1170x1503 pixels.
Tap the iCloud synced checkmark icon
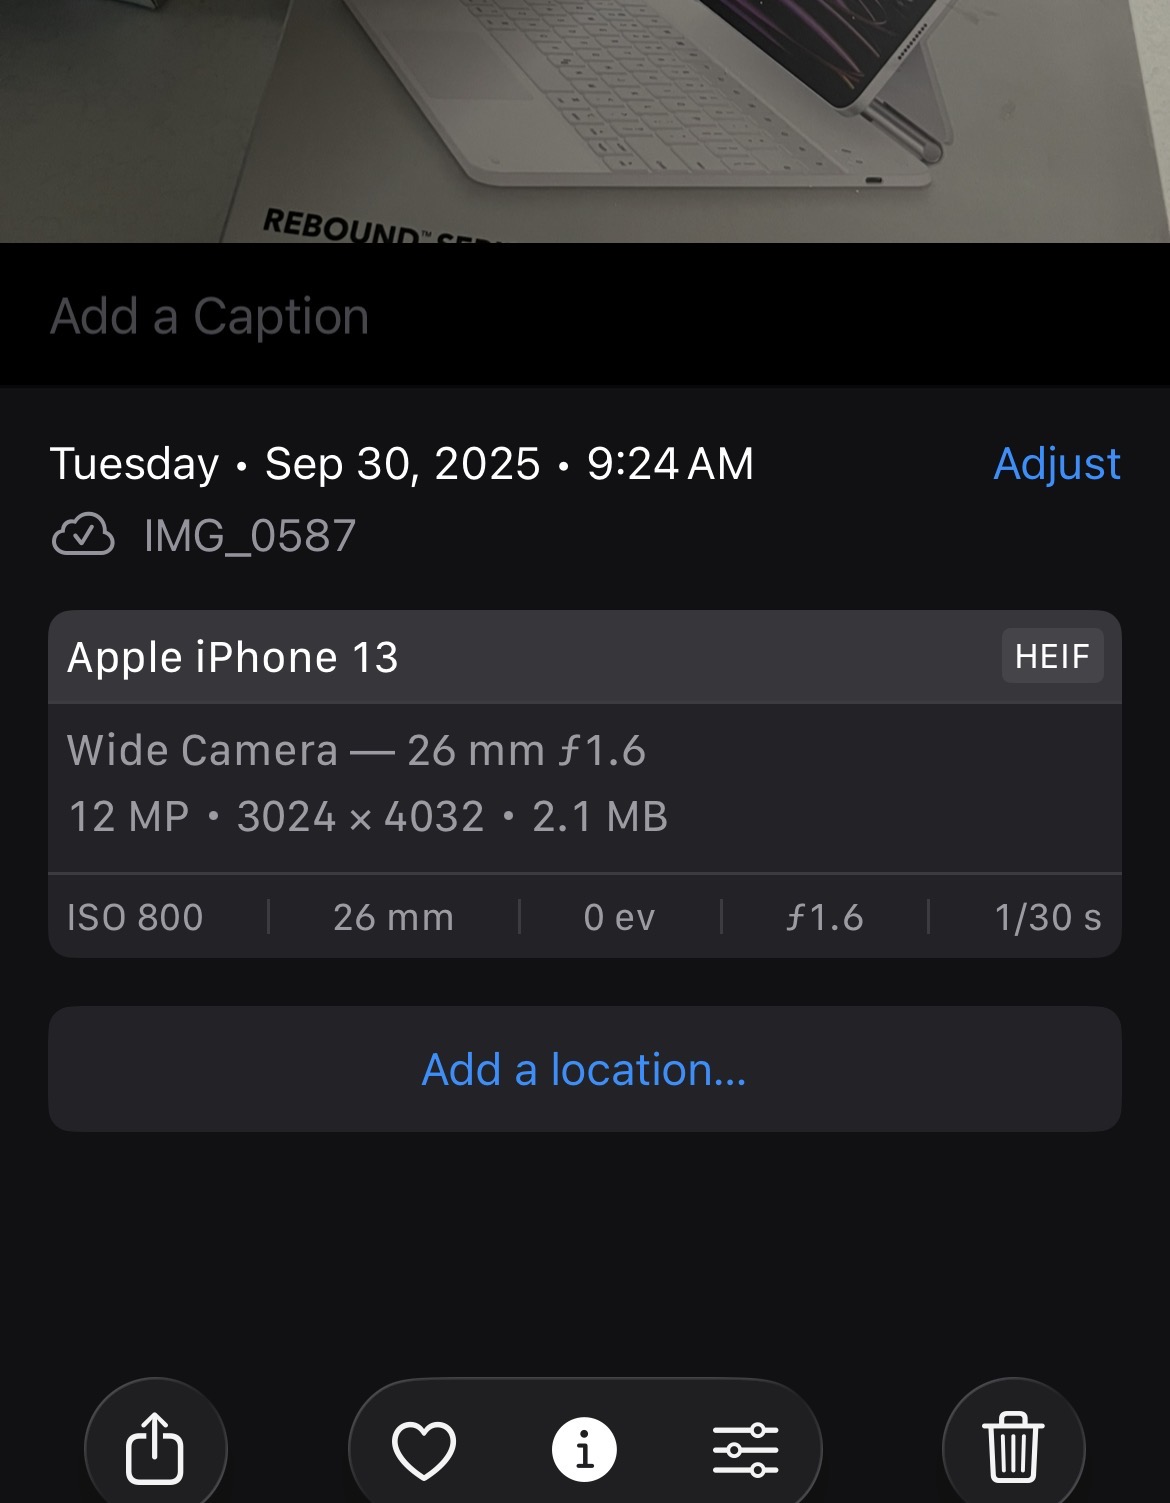83,536
